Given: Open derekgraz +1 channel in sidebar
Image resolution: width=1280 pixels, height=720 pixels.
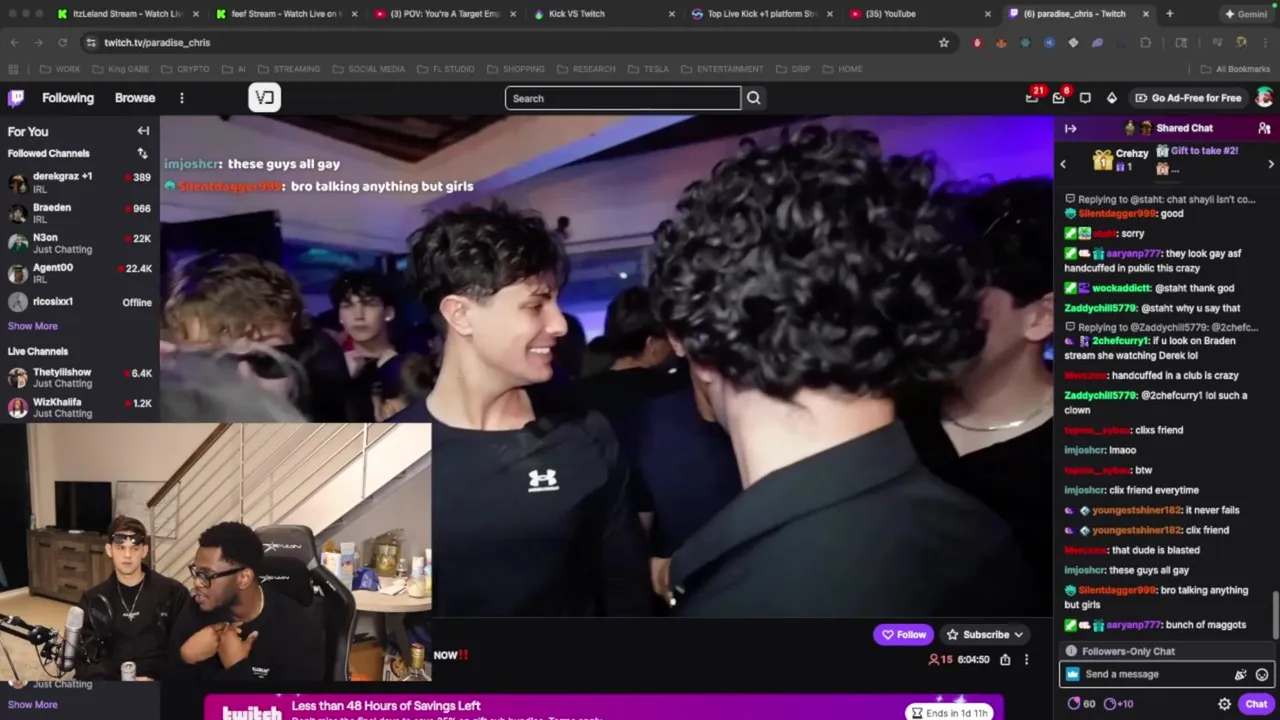Looking at the screenshot, I should 80,182.
